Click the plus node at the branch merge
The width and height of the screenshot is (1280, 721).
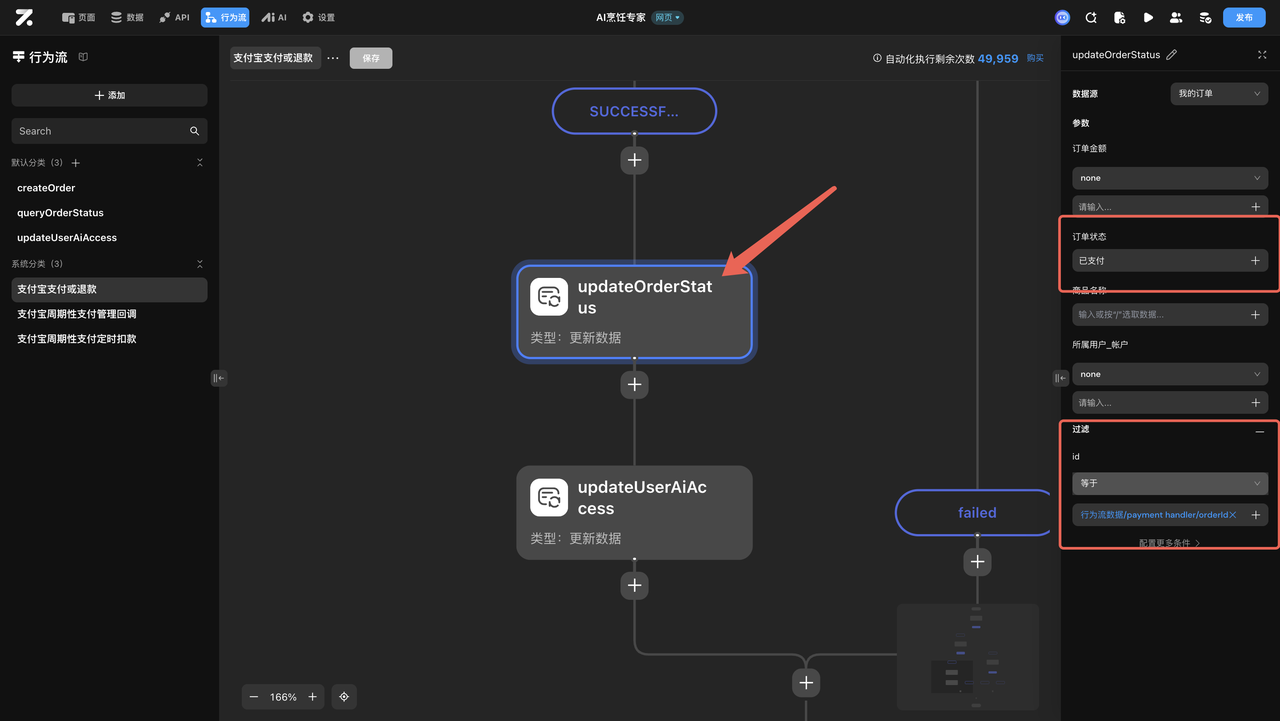point(806,683)
